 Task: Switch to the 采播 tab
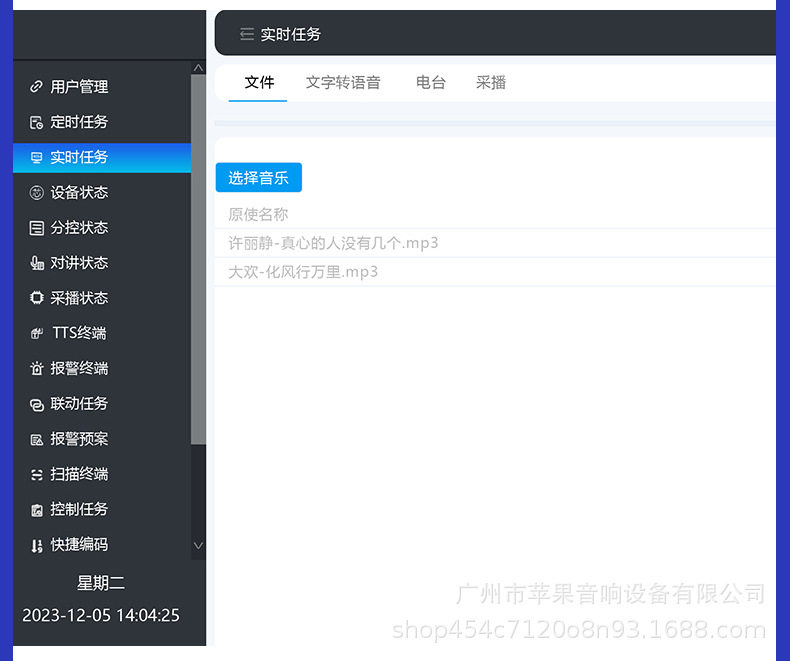pyautogui.click(x=491, y=83)
